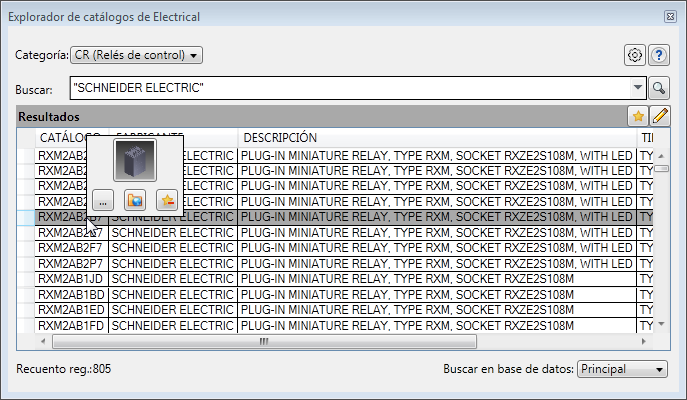Click description cell in RXM2AB1FD row
The width and height of the screenshot is (687, 400).
[437, 326]
